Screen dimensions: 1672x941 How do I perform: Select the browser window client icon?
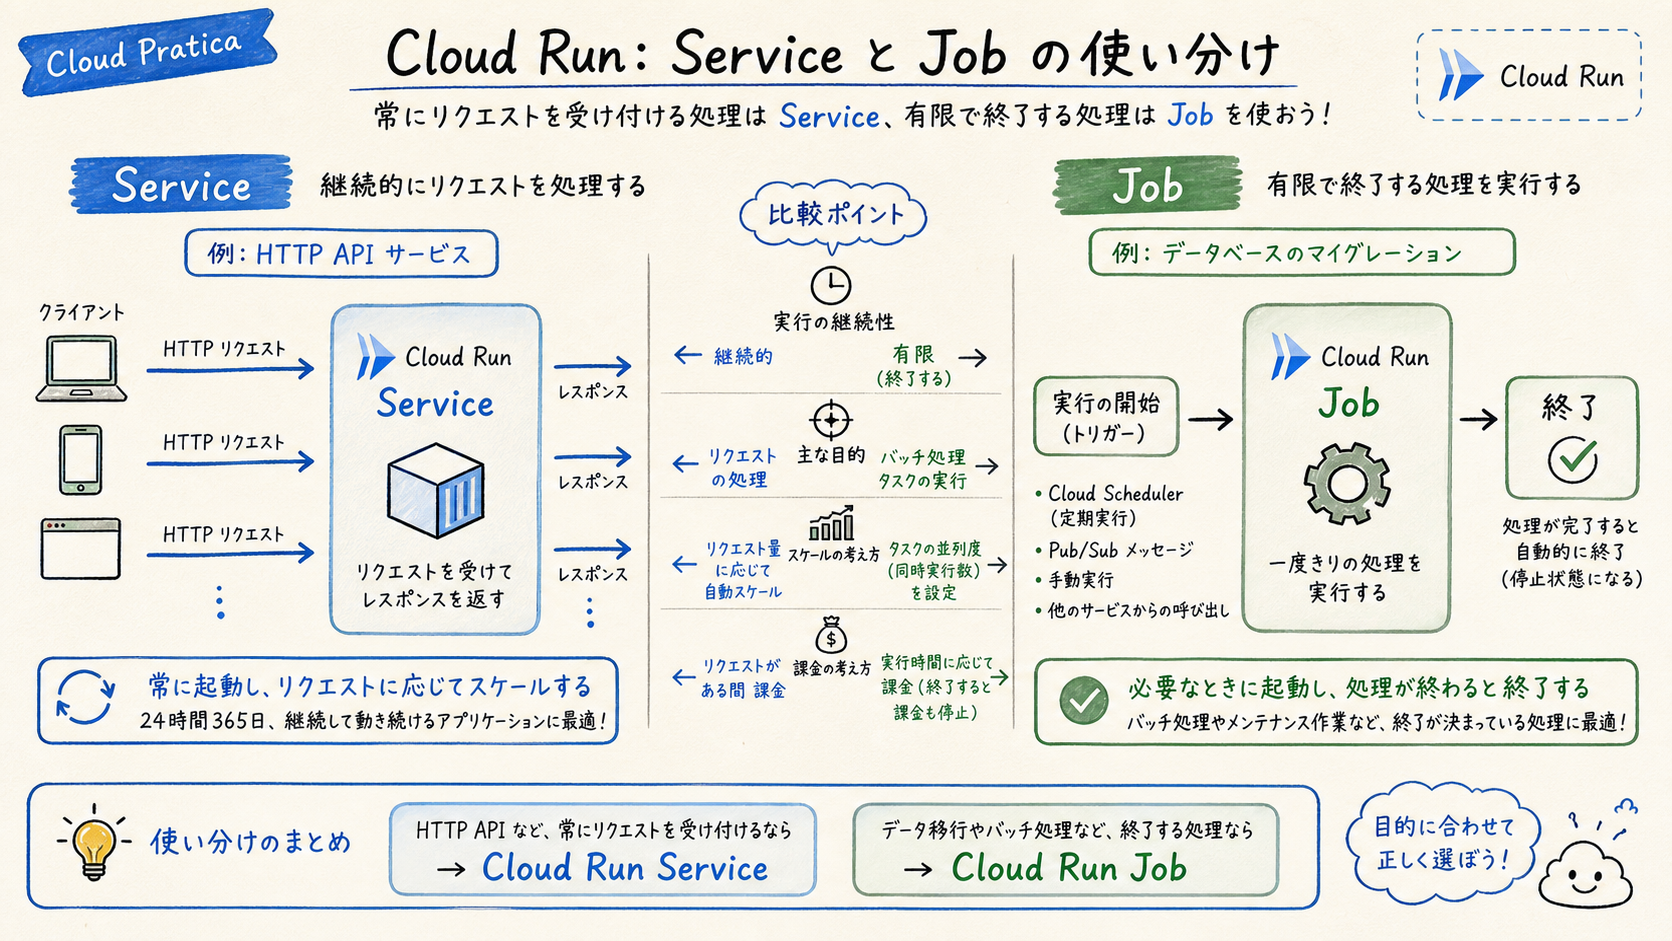pyautogui.click(x=80, y=548)
